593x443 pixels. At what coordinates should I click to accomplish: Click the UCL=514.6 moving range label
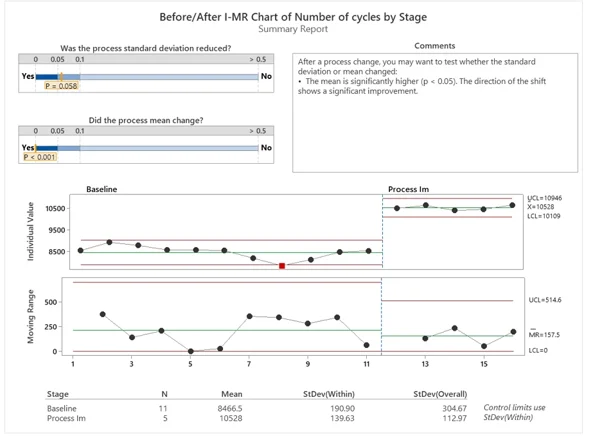click(x=545, y=300)
